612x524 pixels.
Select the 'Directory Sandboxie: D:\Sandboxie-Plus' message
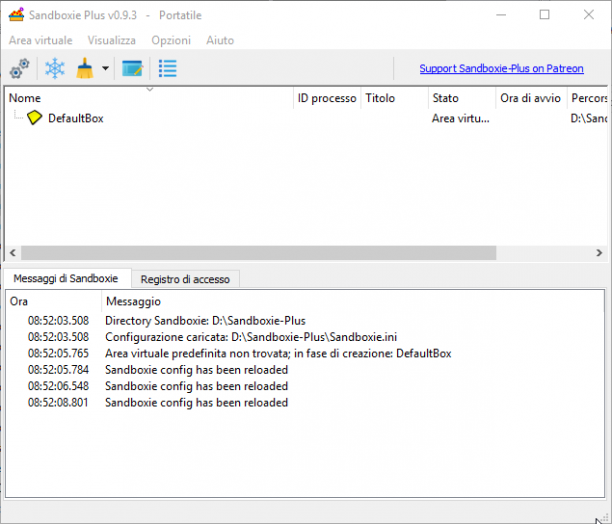[305, 321]
